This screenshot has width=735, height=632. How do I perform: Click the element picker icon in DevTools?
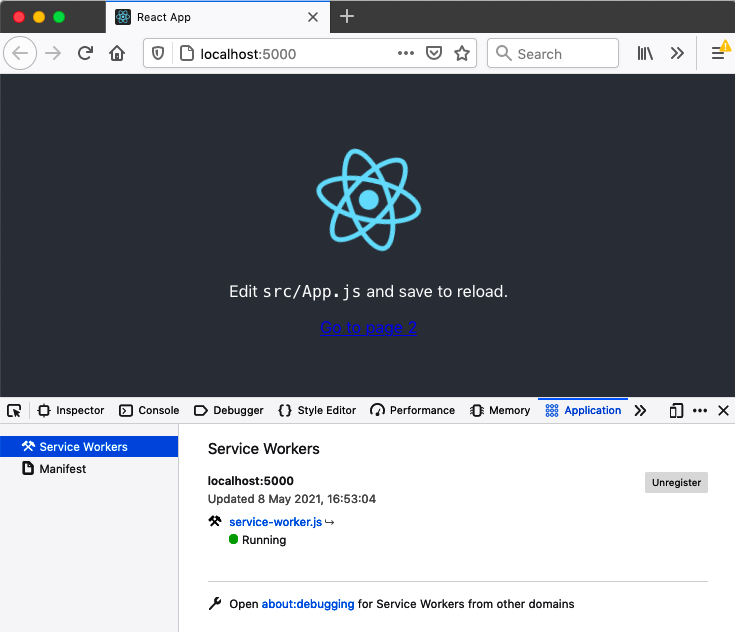(x=14, y=410)
